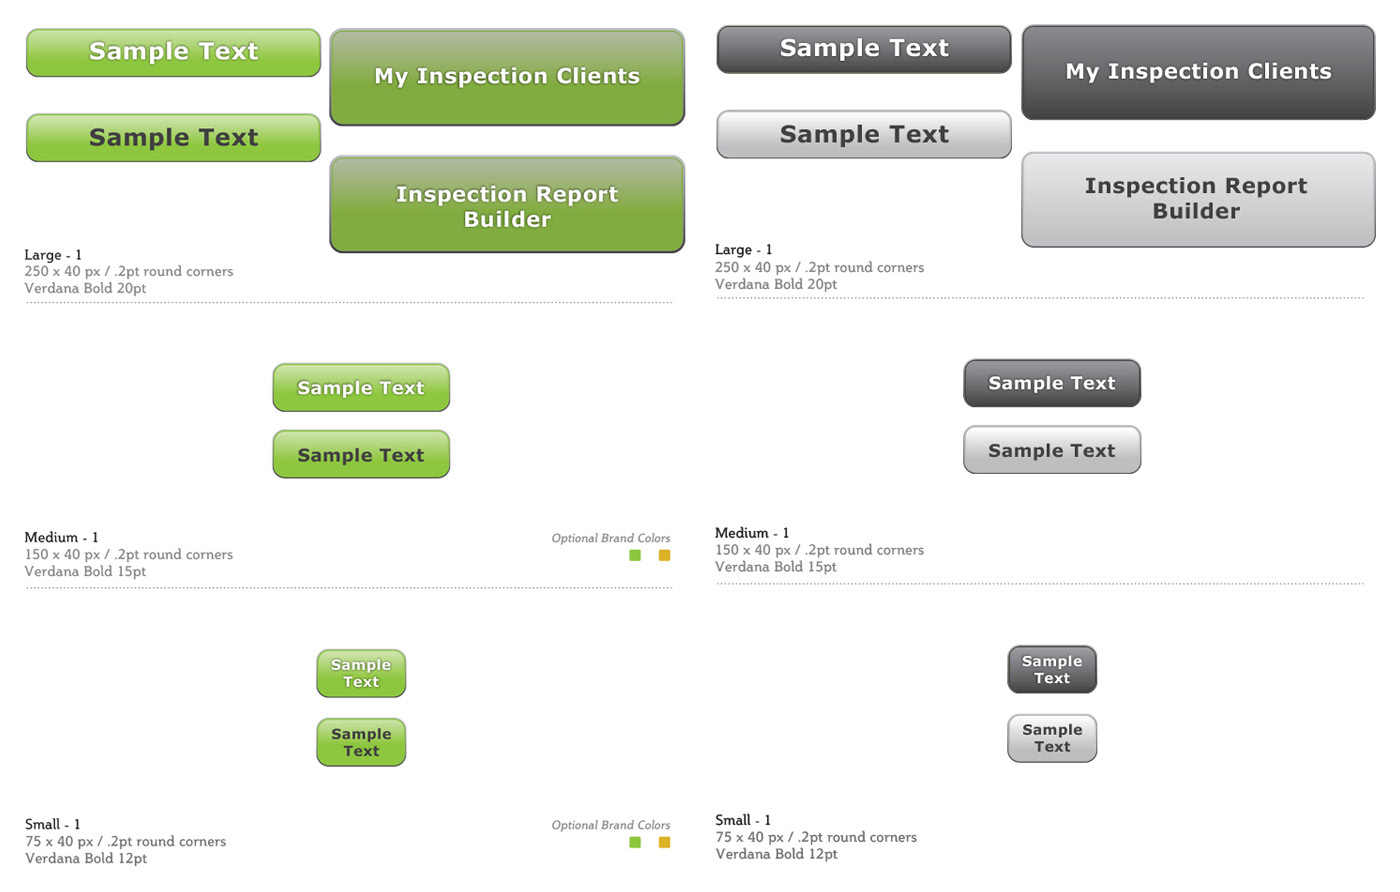The height and width of the screenshot is (892, 1400).
Task: Open green My Inspection Clients button
Action: click(x=507, y=77)
